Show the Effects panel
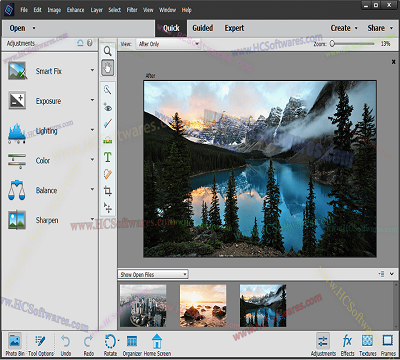This screenshot has width=400, height=360. pos(347,344)
